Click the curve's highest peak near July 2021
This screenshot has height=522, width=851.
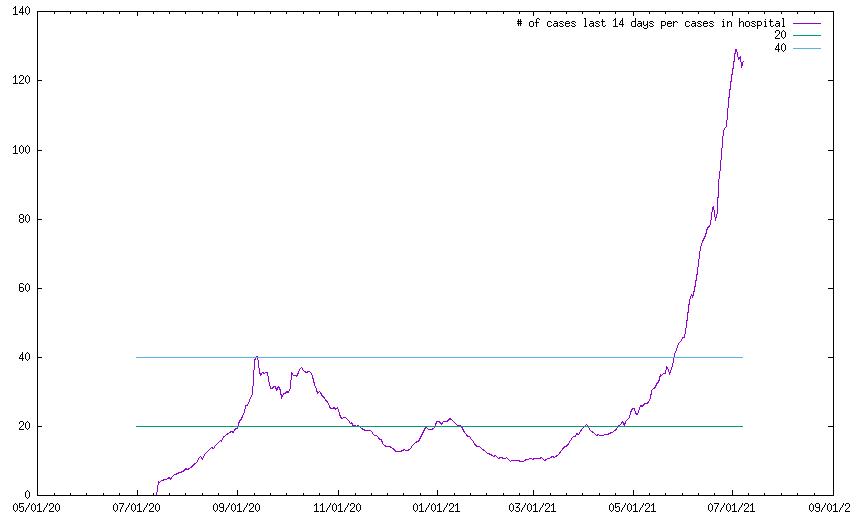(736, 50)
